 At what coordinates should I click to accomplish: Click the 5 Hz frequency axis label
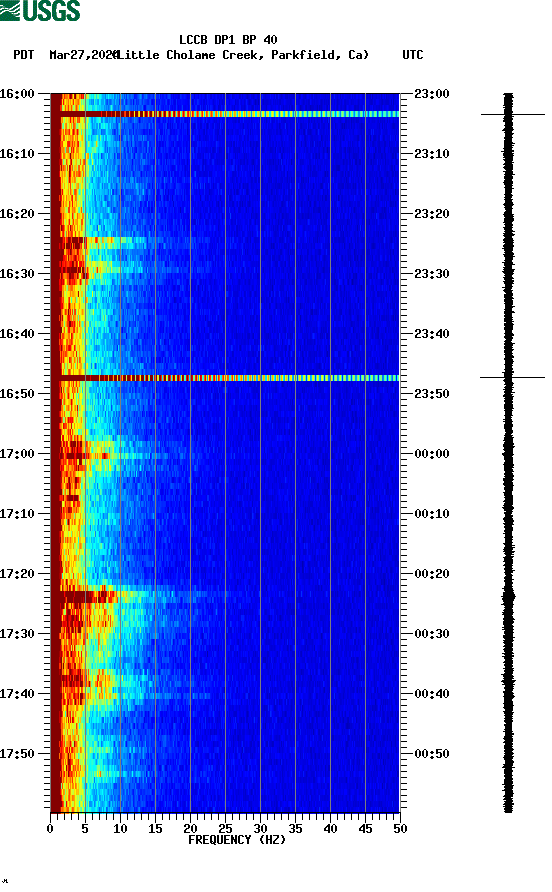click(x=85, y=829)
